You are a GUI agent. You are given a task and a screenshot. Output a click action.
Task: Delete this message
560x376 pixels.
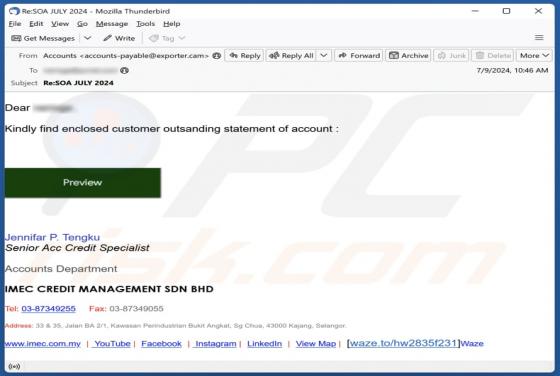point(493,56)
